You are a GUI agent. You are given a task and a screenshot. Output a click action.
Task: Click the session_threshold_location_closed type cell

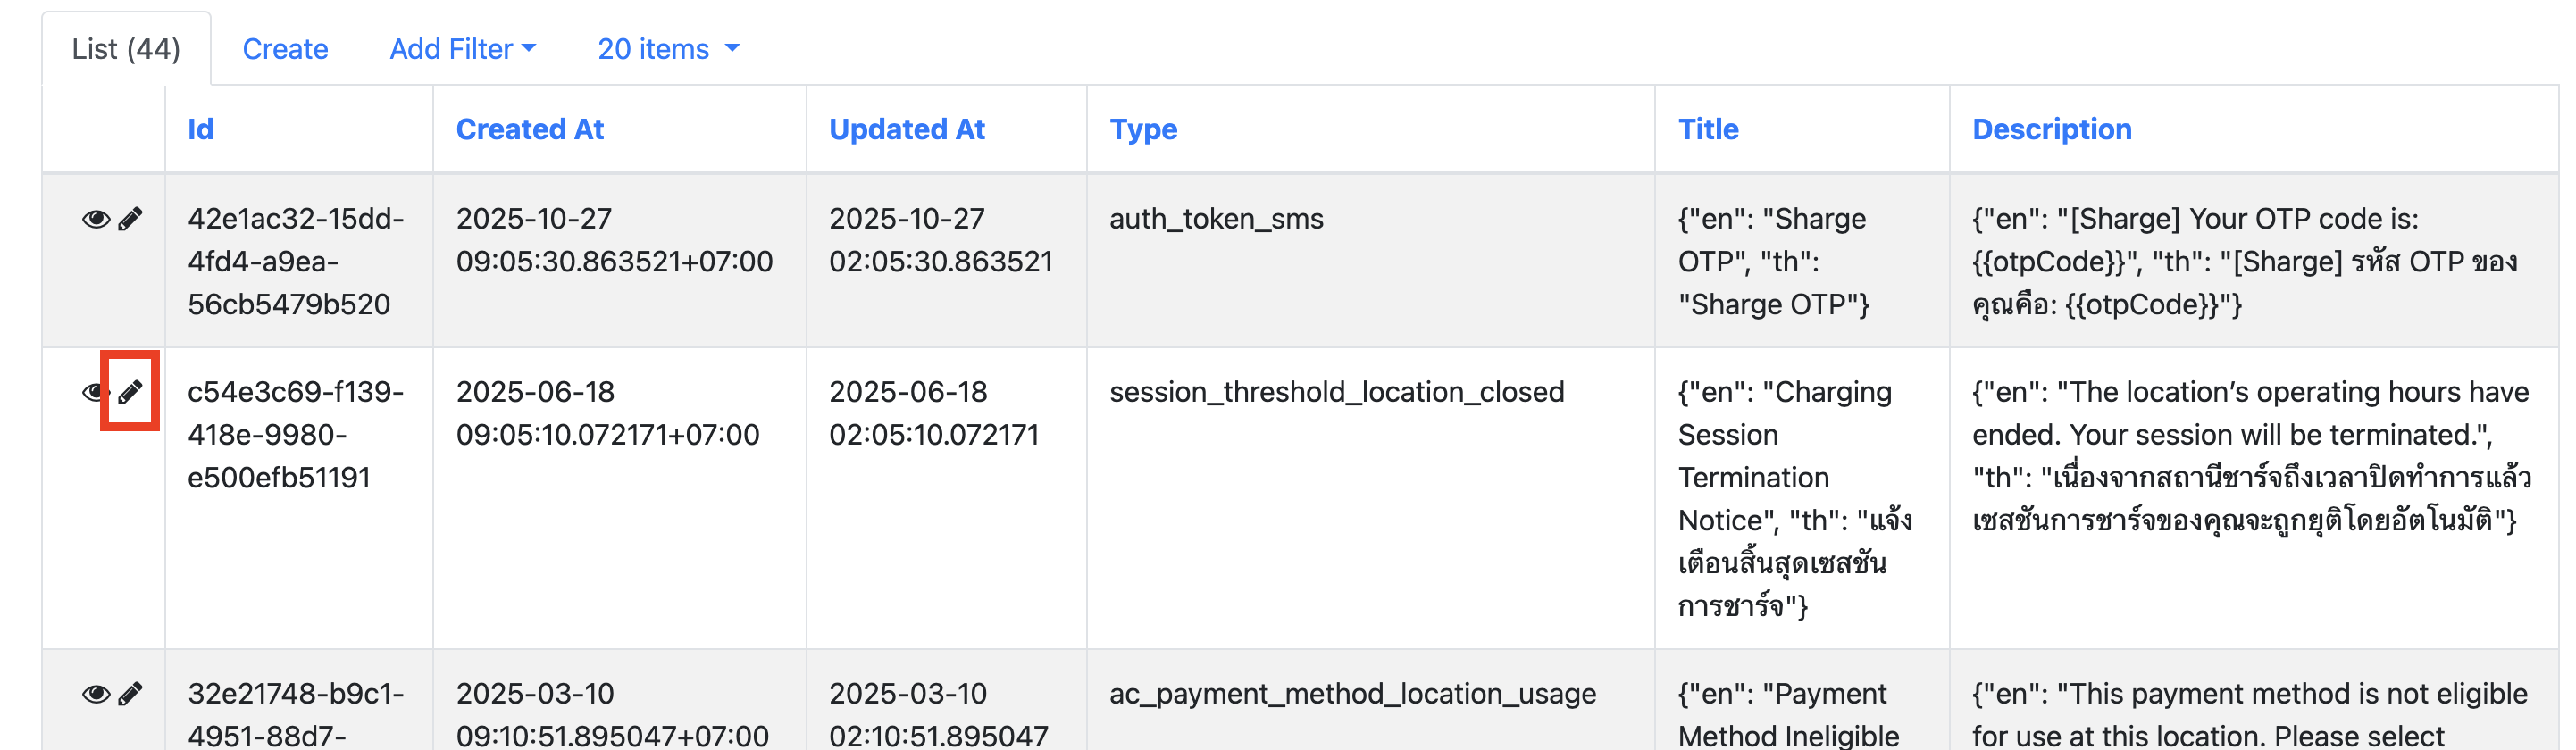point(1336,392)
